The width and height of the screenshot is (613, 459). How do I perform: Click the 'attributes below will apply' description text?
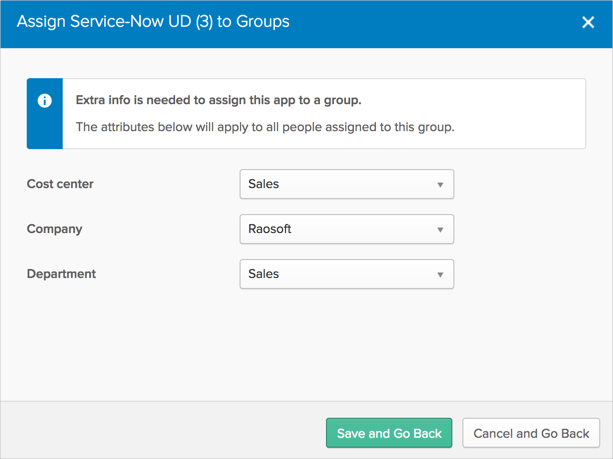(265, 127)
